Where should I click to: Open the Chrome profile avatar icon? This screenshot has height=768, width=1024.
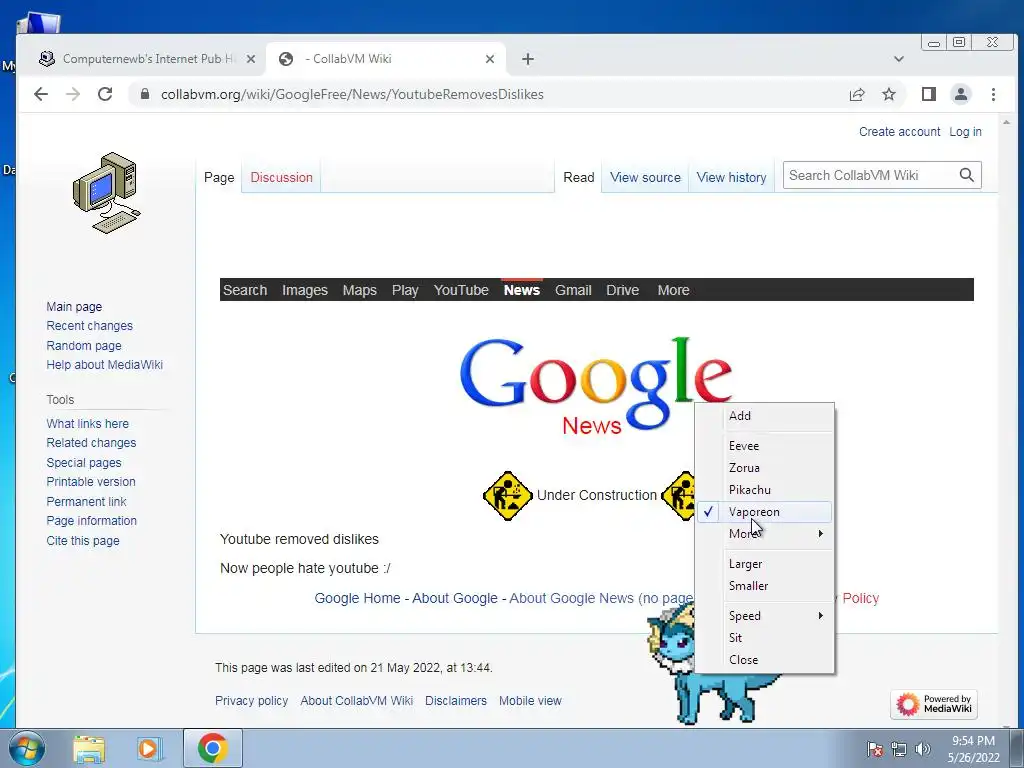point(961,94)
